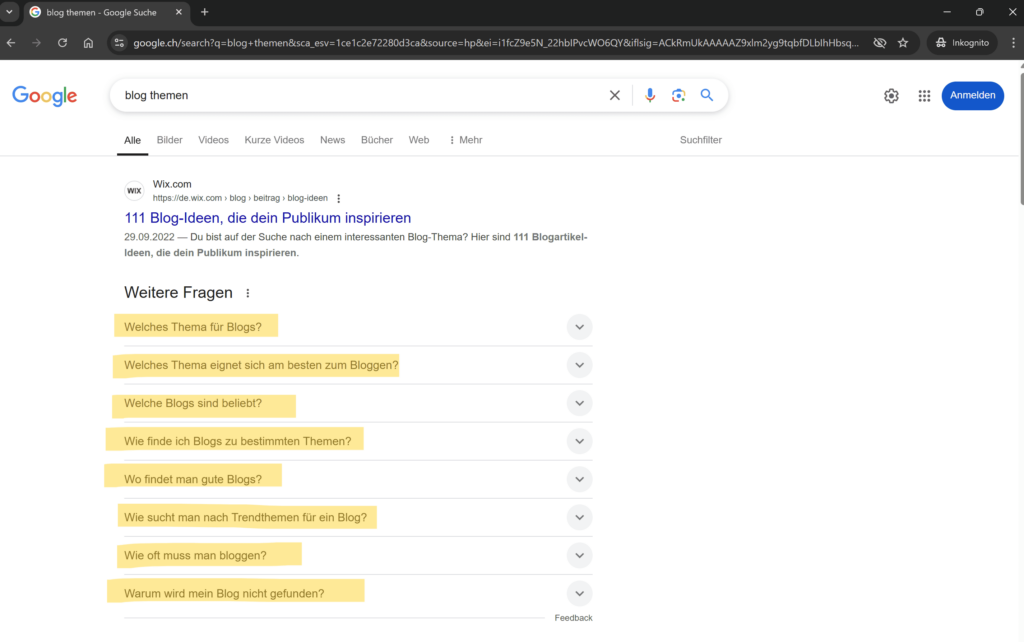Open the Google apps grid icon

924,96
